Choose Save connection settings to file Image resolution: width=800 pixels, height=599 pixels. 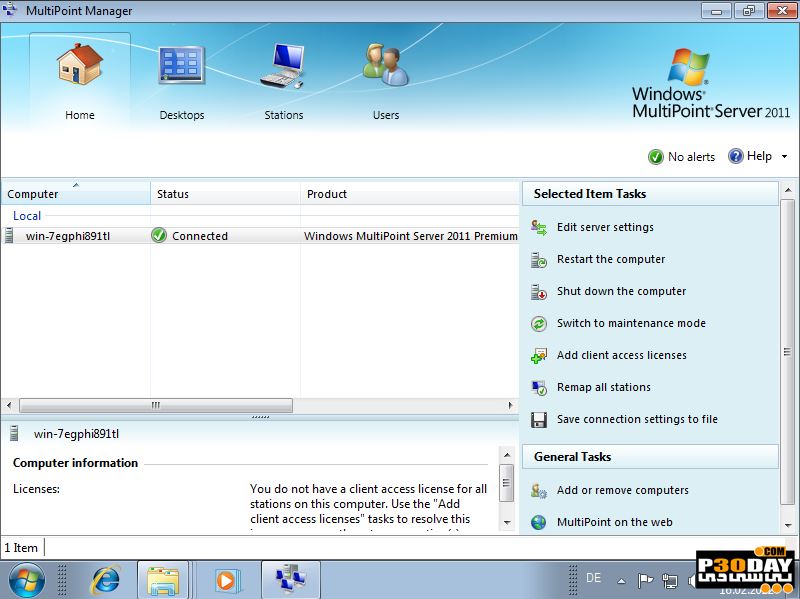click(637, 419)
